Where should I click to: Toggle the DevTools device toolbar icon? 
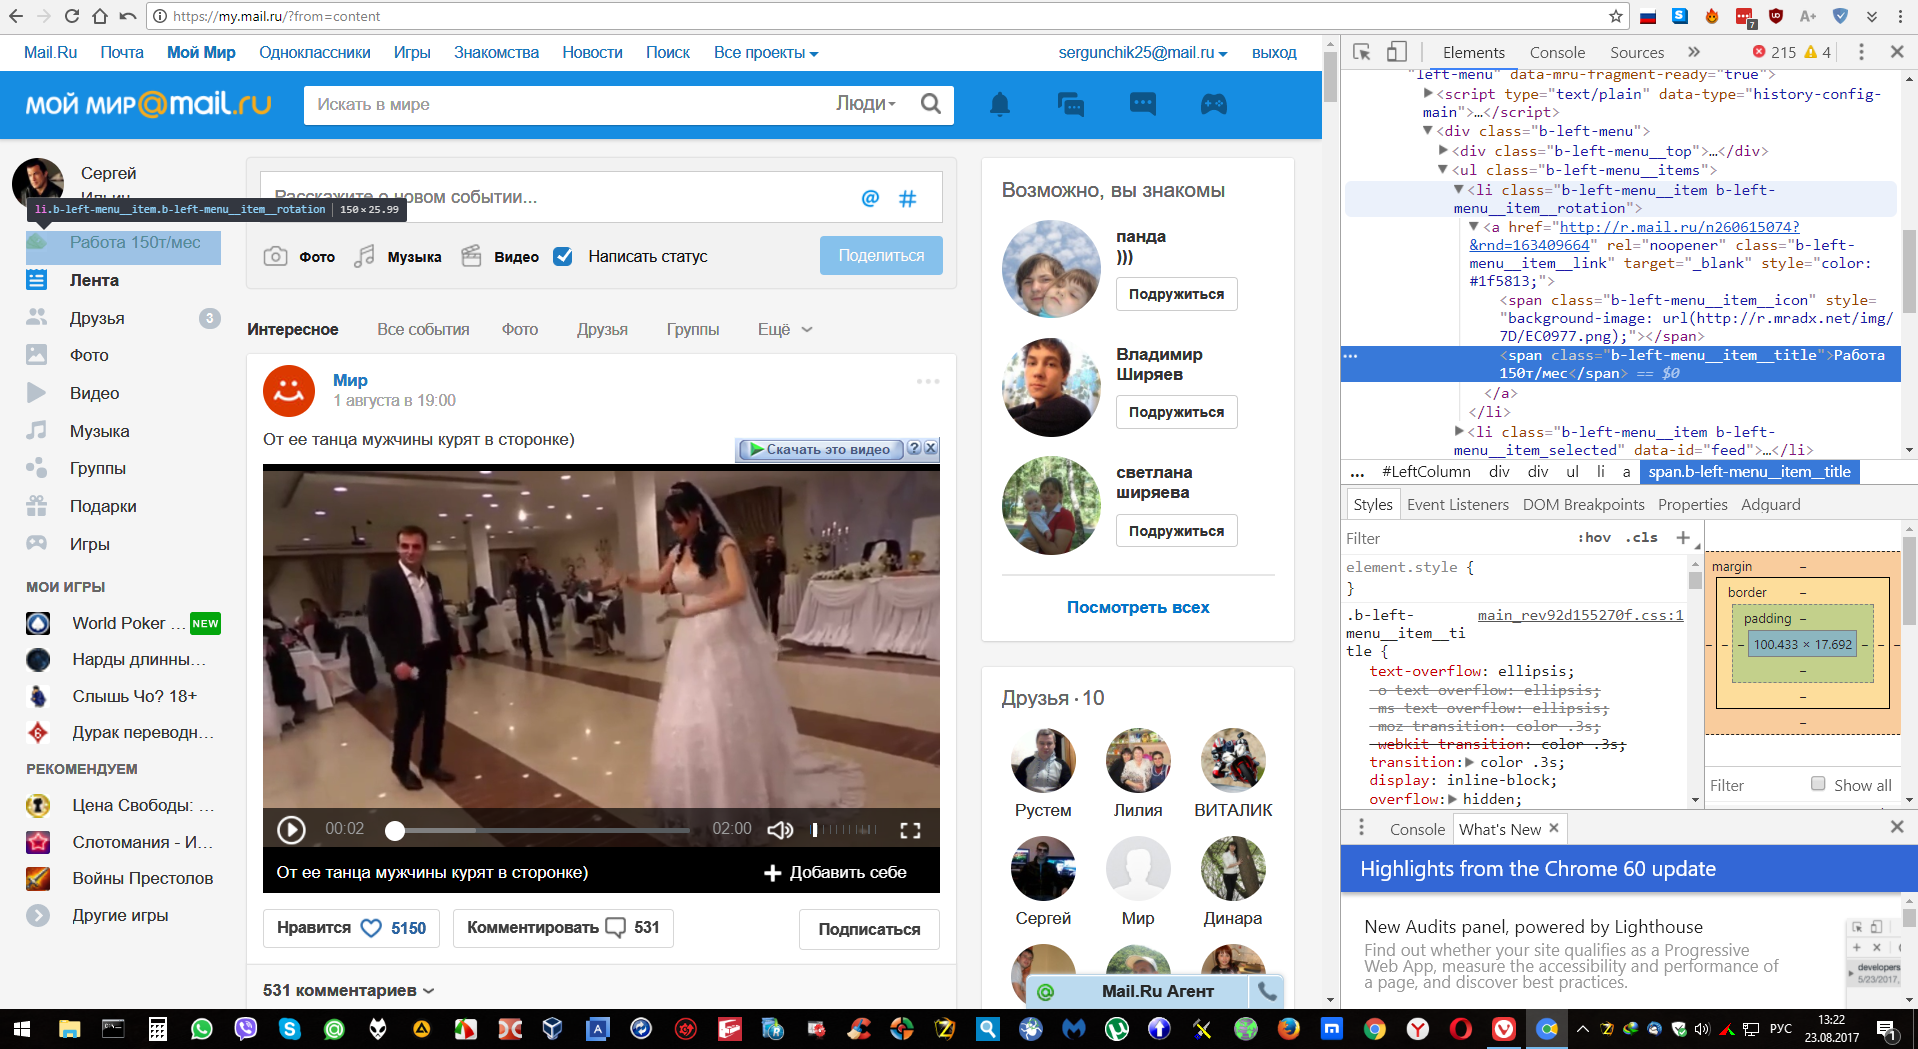click(1396, 52)
